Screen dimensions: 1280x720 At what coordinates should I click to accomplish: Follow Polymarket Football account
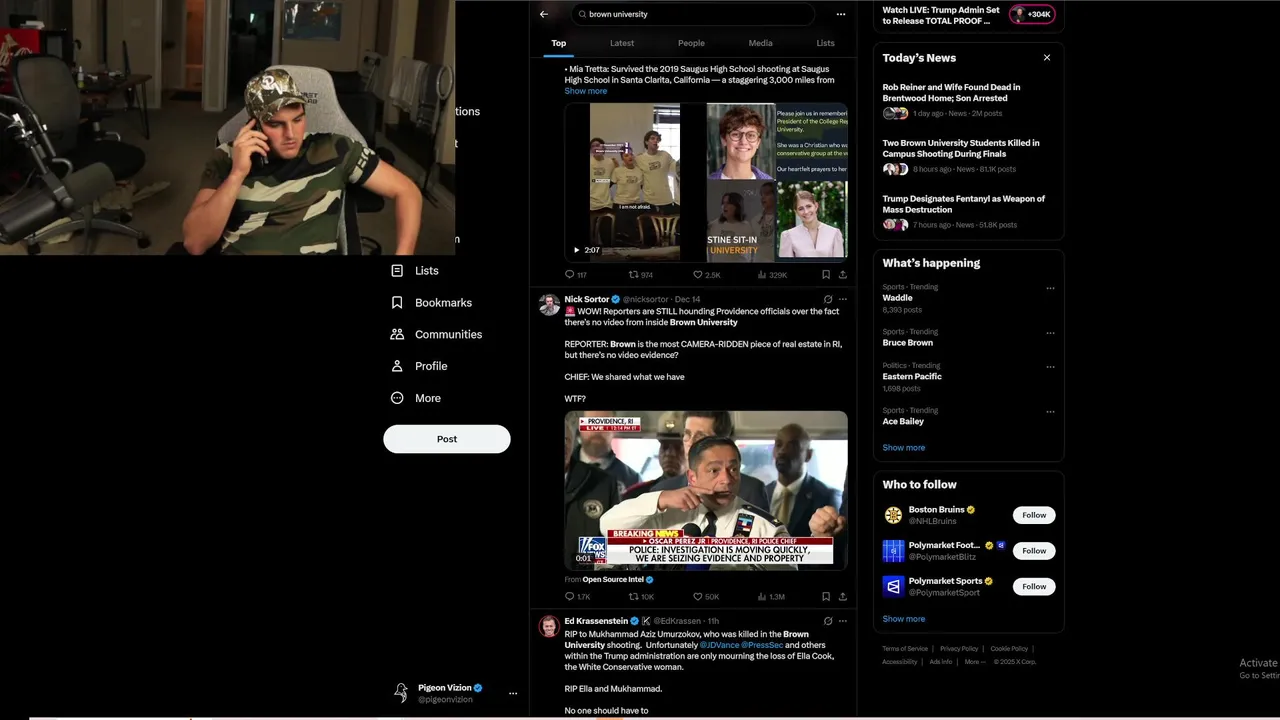point(1034,551)
